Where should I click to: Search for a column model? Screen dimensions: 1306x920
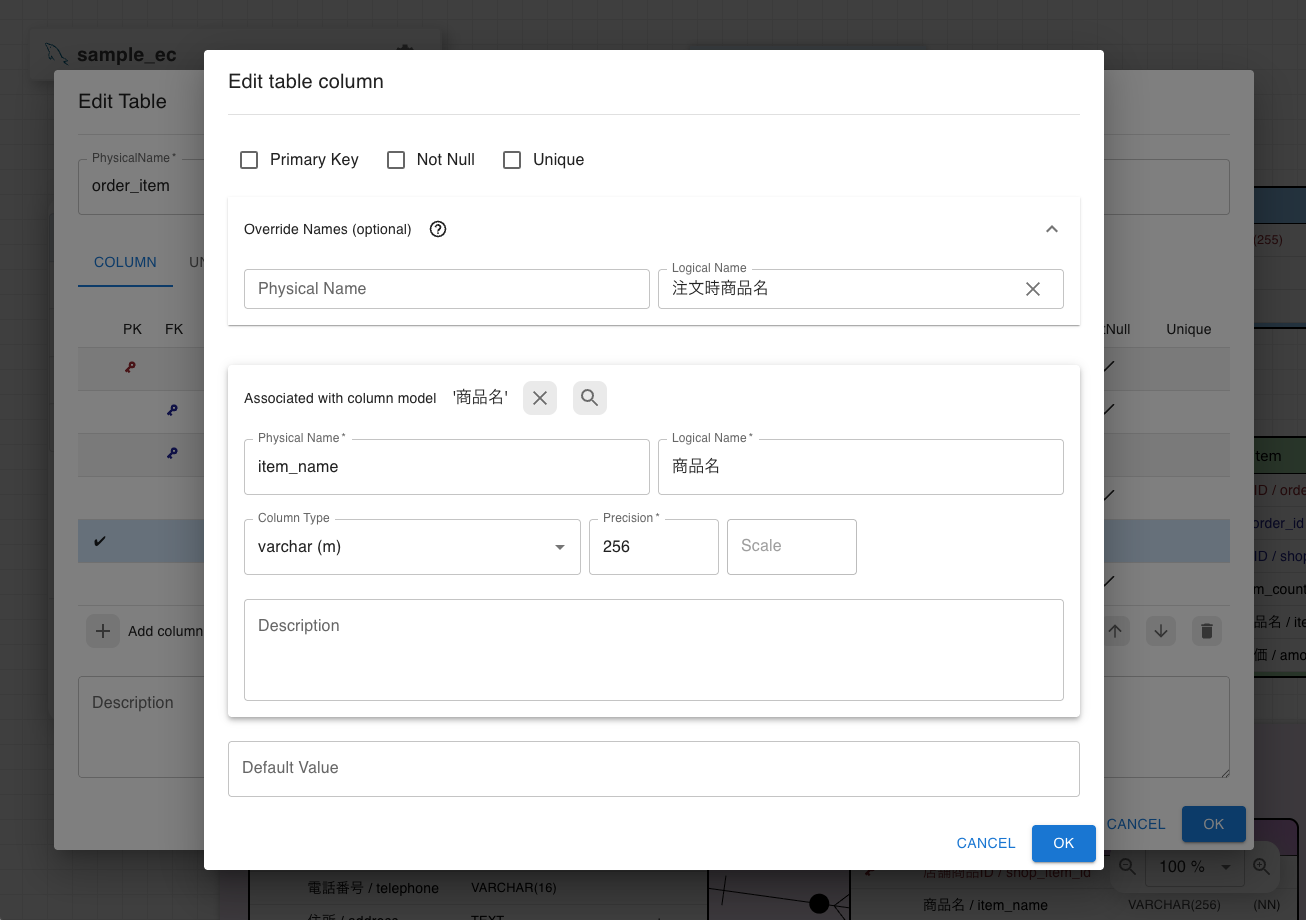pos(590,398)
